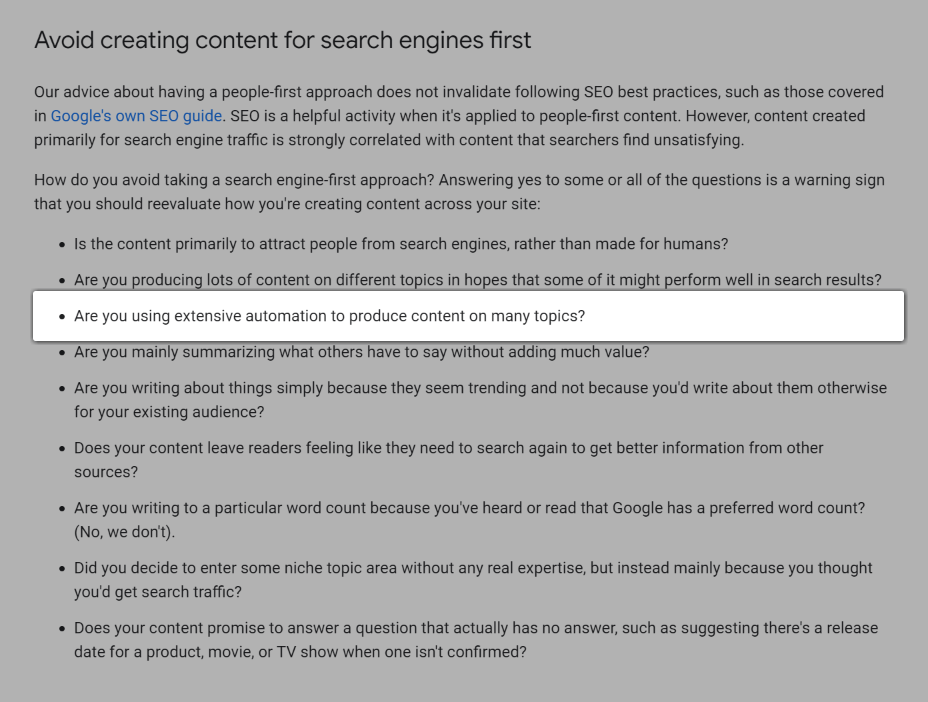Click the "Avoid creating content for search engines first" heading
928x702 pixels.
click(x=282, y=41)
